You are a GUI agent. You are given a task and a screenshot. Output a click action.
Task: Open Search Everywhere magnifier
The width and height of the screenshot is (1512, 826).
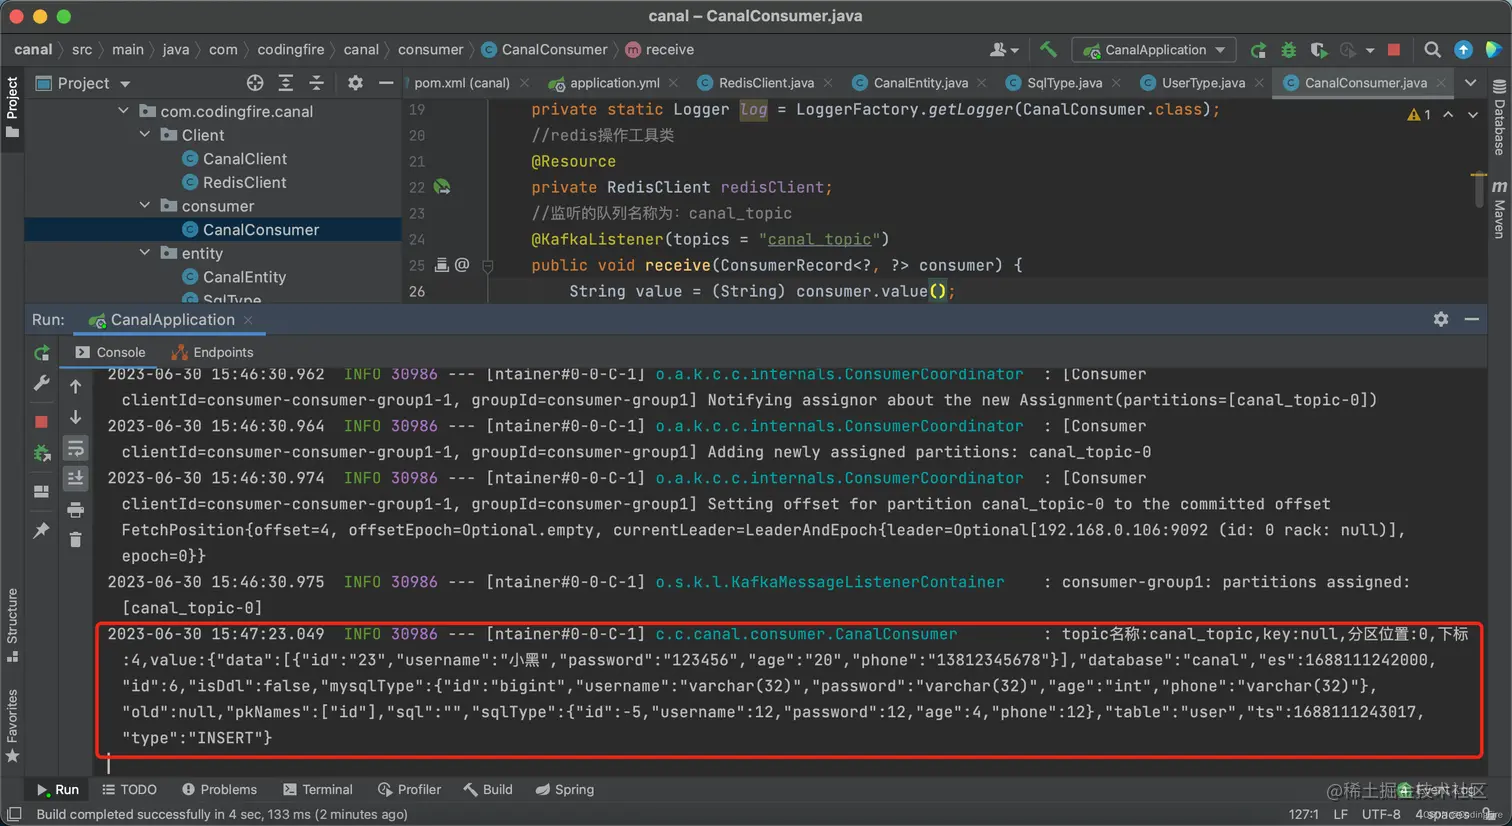tap(1432, 50)
